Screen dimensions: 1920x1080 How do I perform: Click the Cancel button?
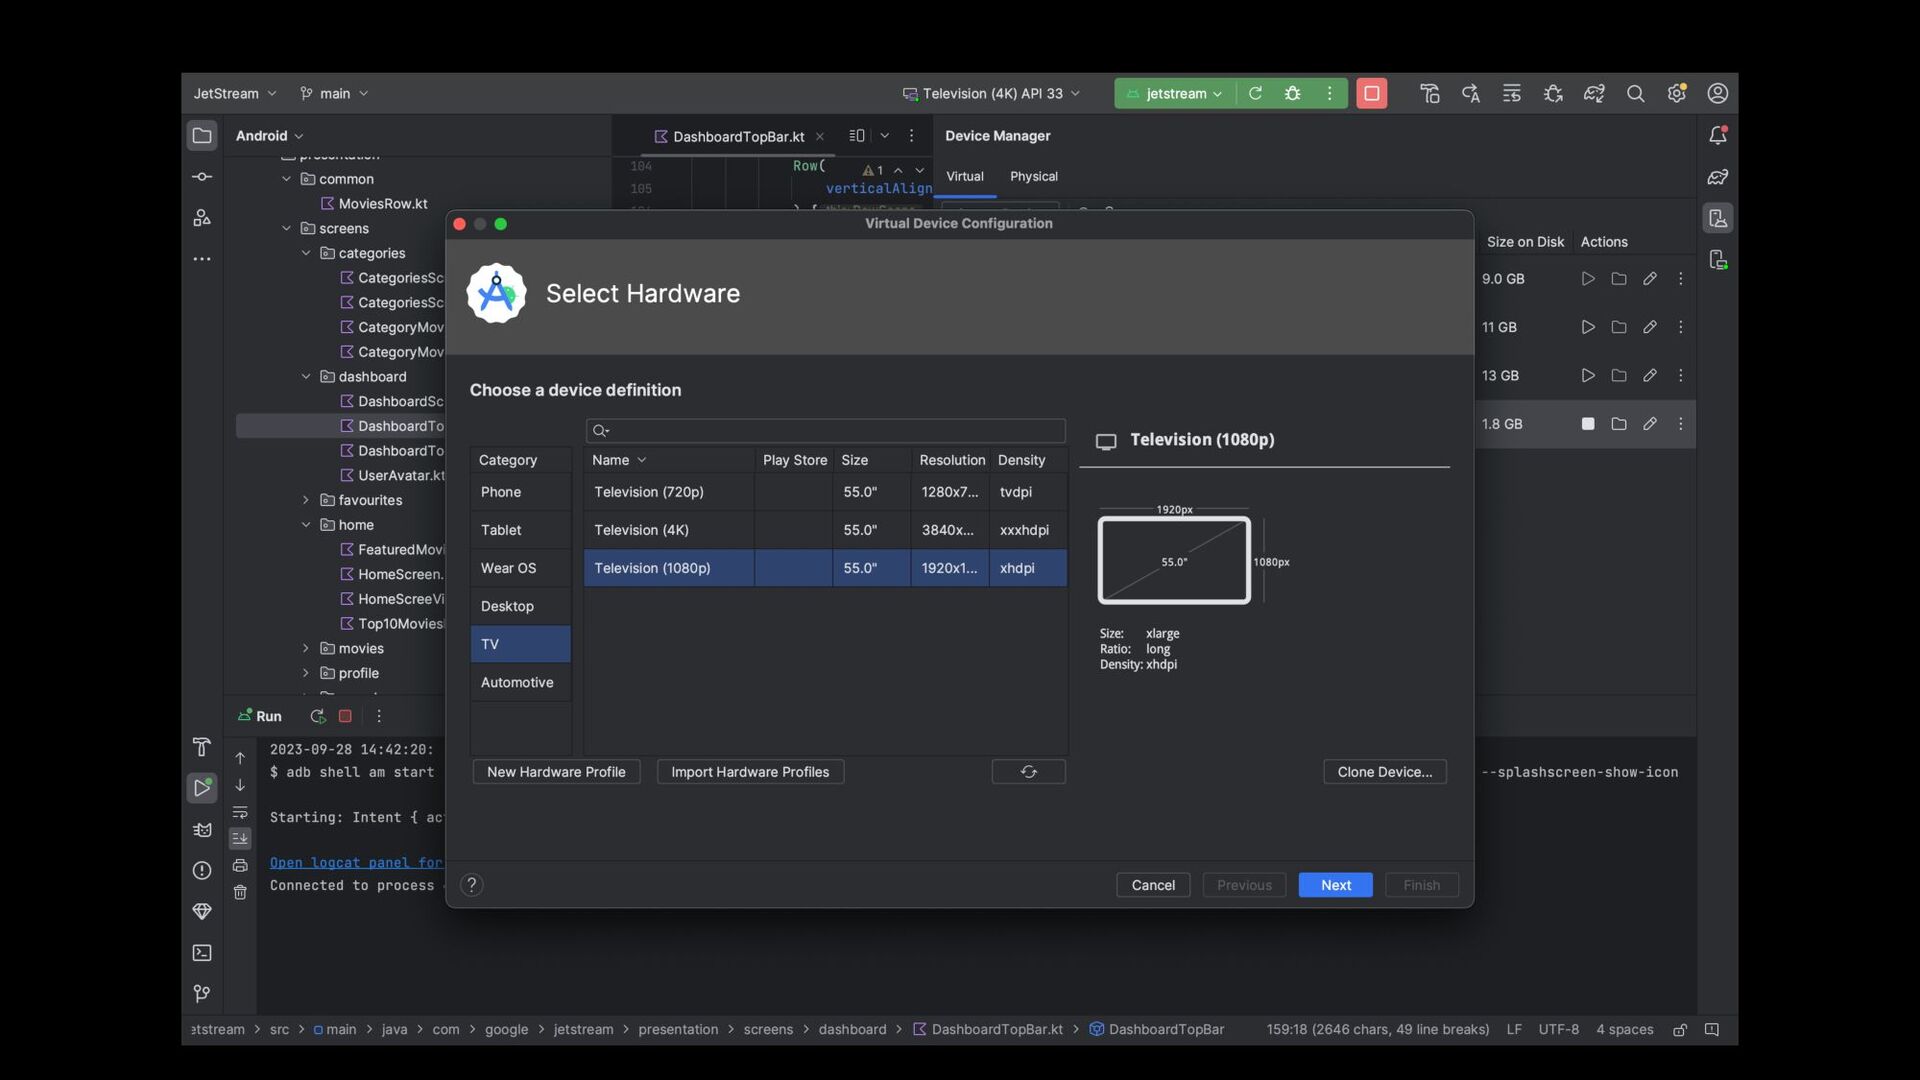[1153, 885]
